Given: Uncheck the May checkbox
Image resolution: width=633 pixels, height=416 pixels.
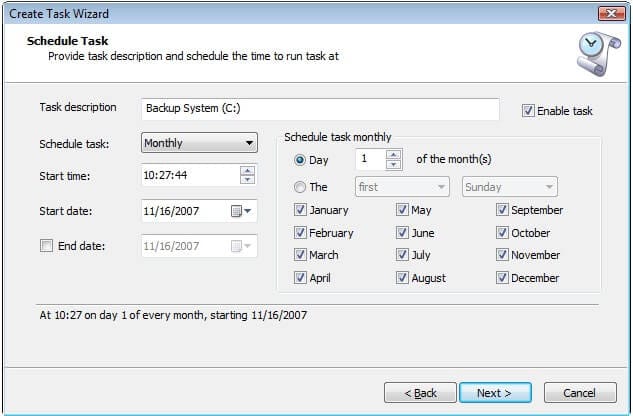Looking at the screenshot, I should (402, 210).
